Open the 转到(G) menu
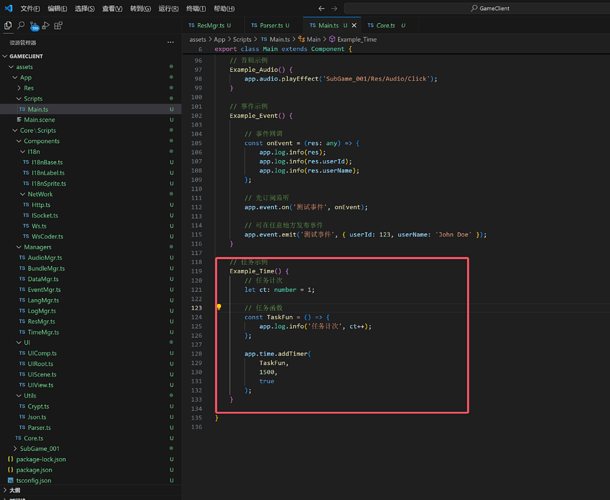 point(140,9)
